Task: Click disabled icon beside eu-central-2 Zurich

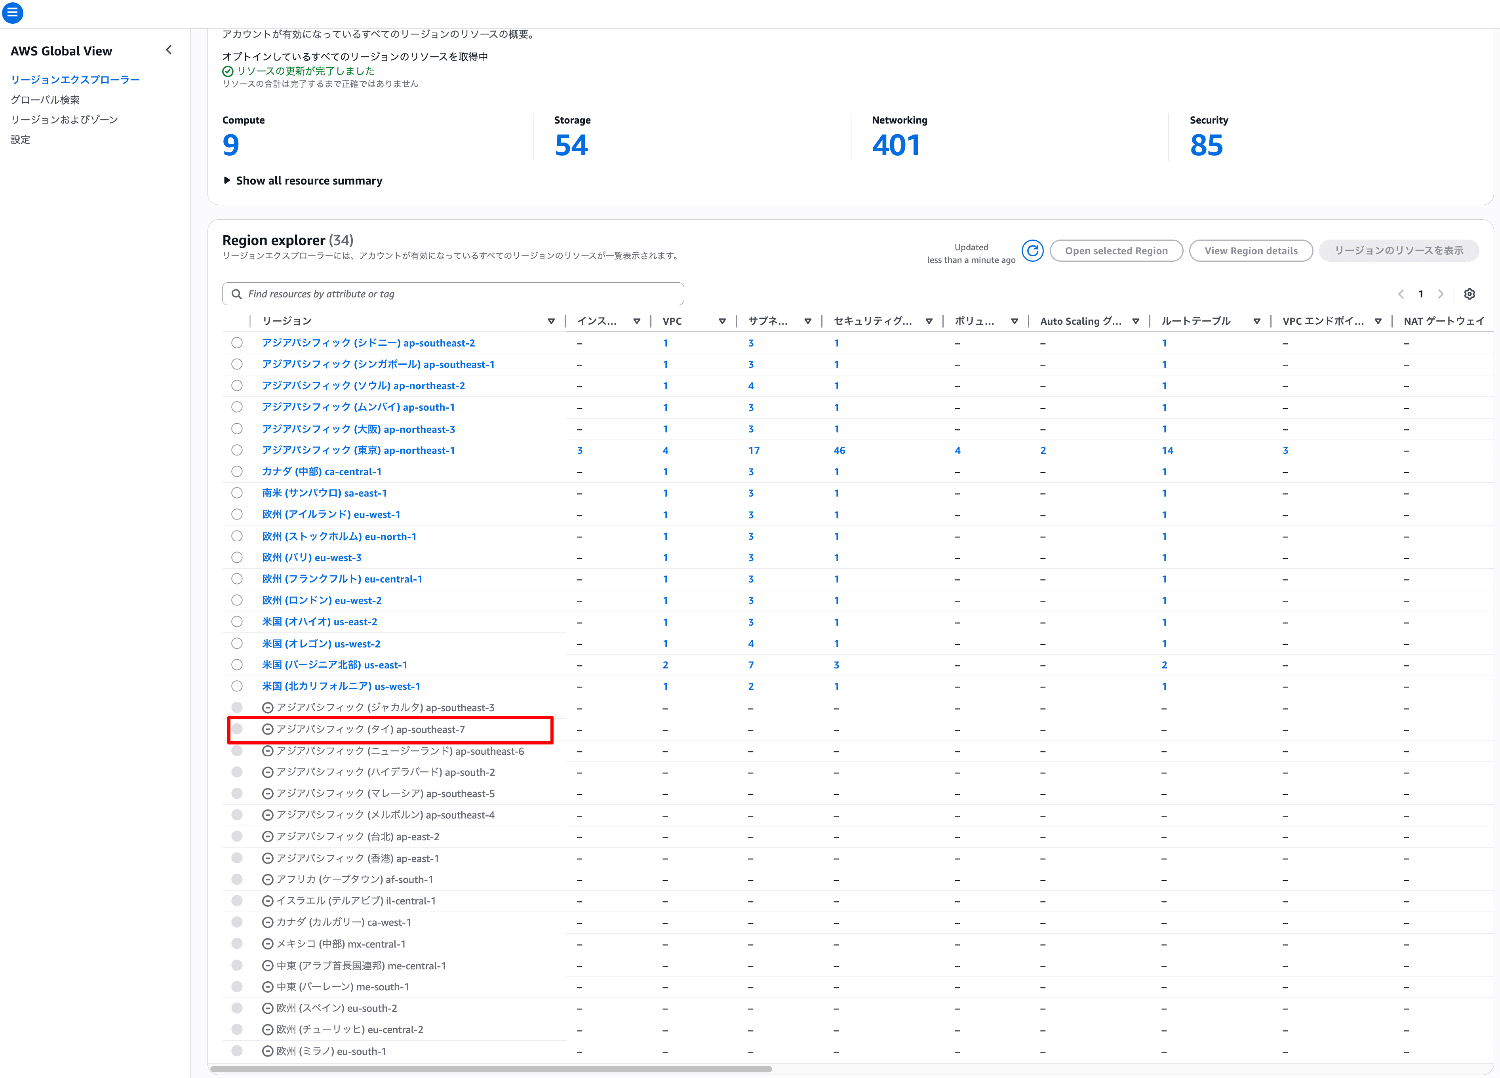Action: pos(268,1030)
